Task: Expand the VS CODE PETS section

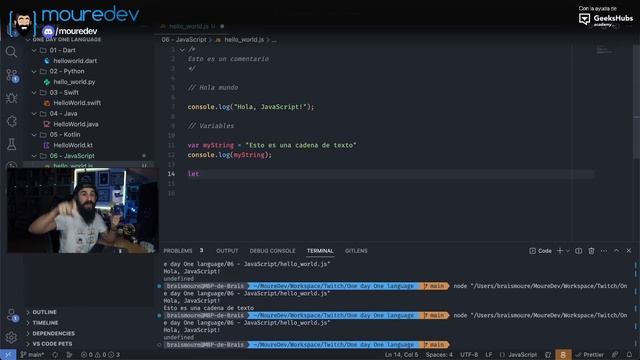Action: [x=52, y=344]
